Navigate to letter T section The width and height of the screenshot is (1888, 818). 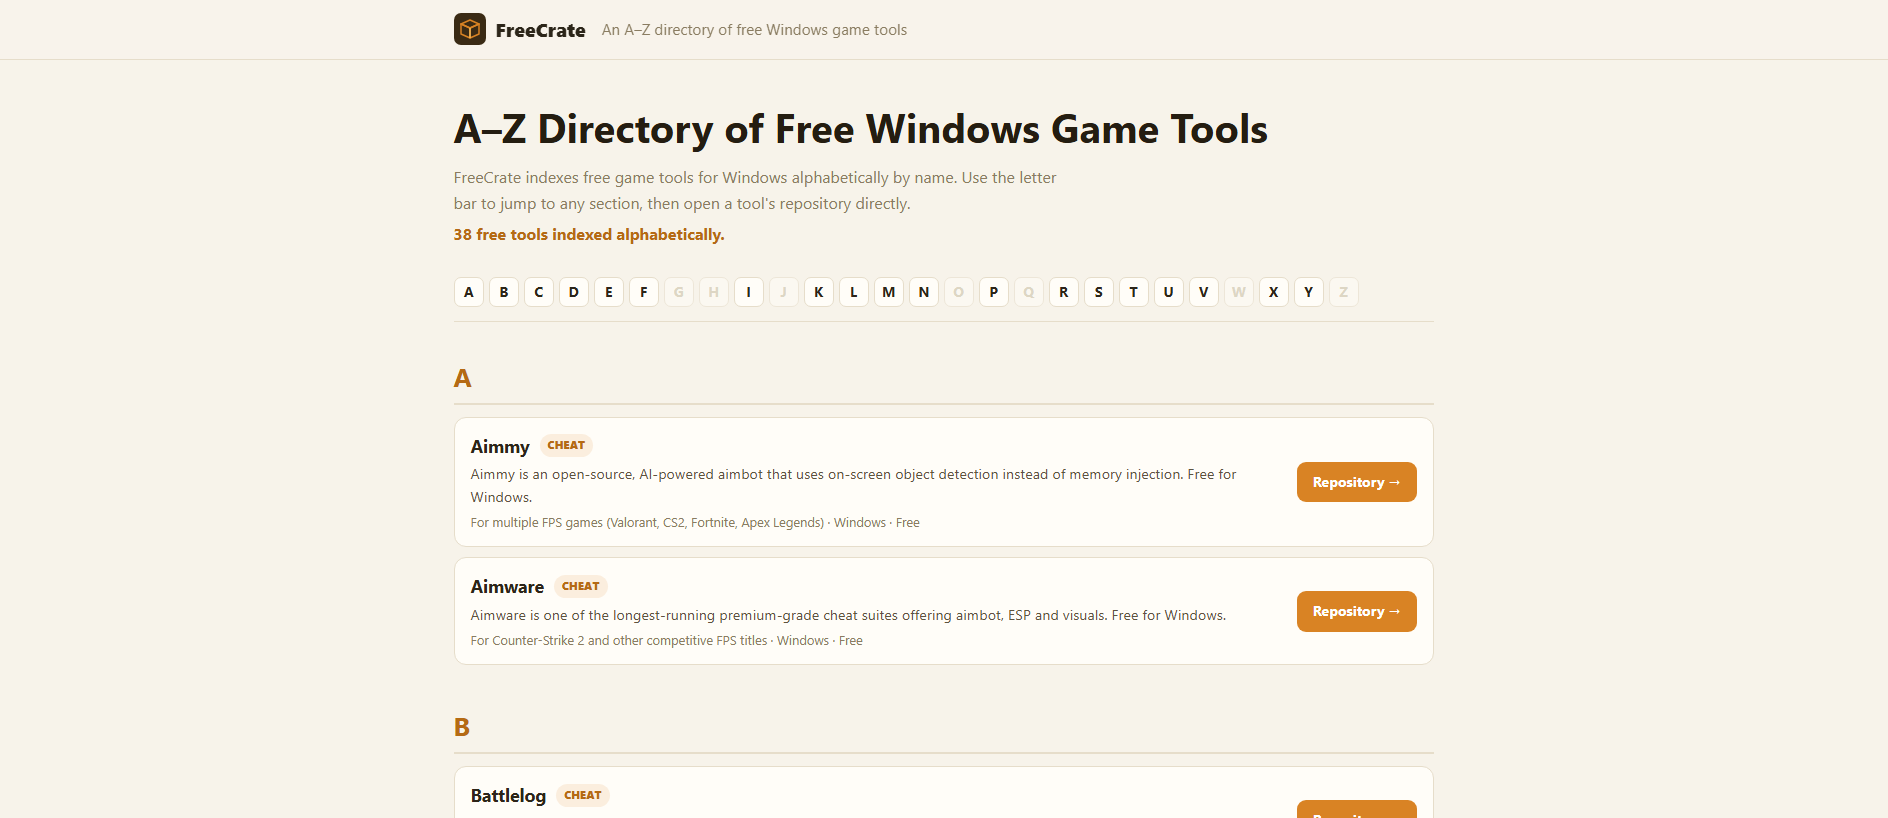click(x=1134, y=292)
